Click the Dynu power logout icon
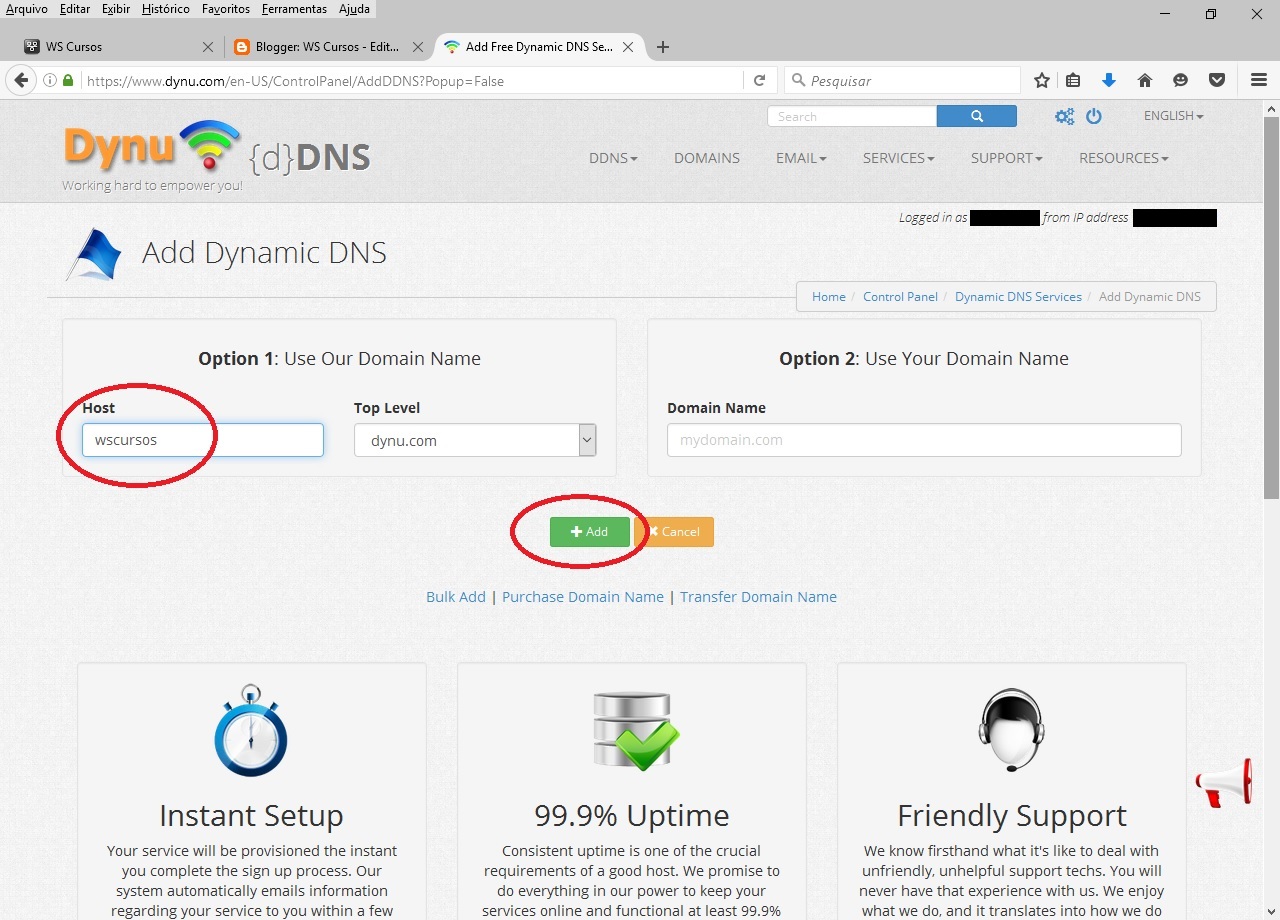Image resolution: width=1280 pixels, height=920 pixels. 1094,116
